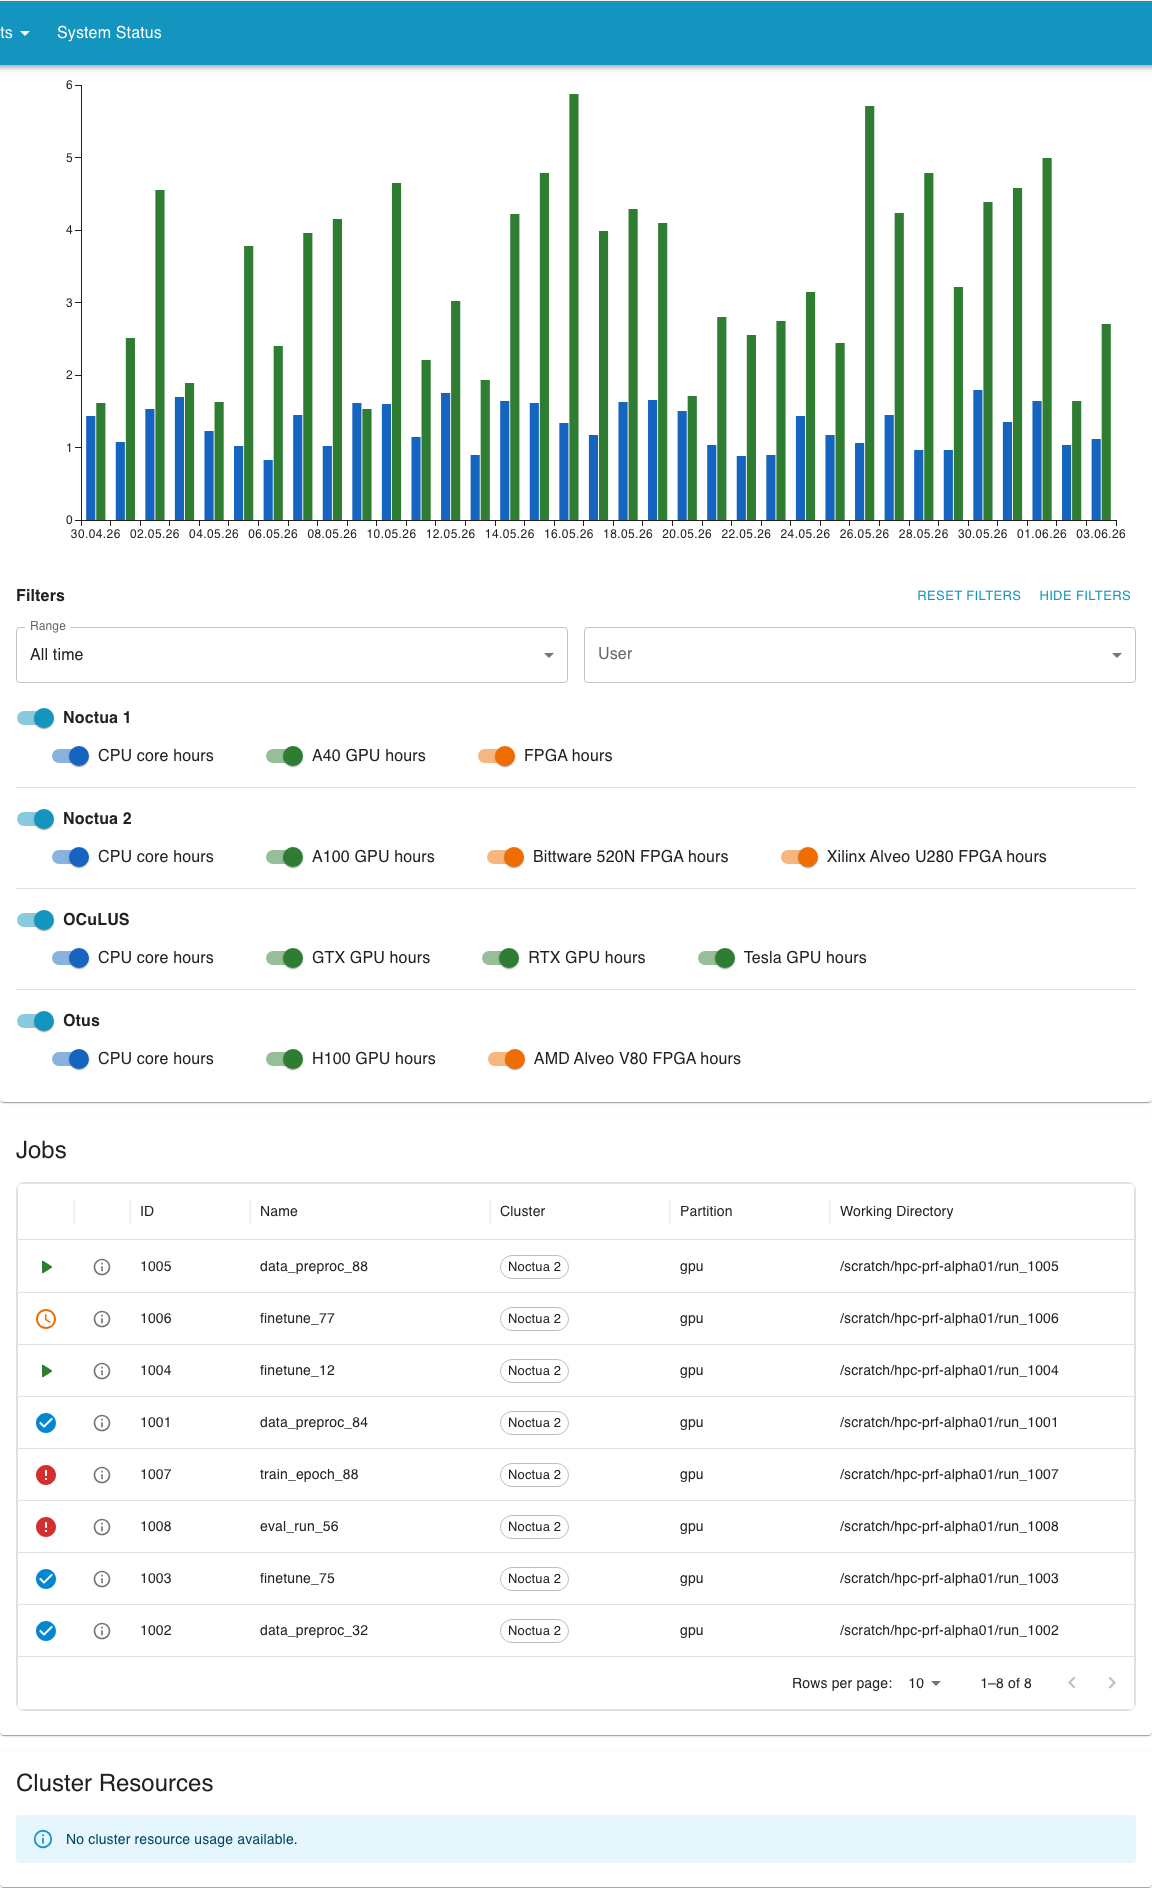The image size is (1152, 1888).
Task: Click the Noctua 2 chip for finetune_77
Action: click(x=534, y=1319)
